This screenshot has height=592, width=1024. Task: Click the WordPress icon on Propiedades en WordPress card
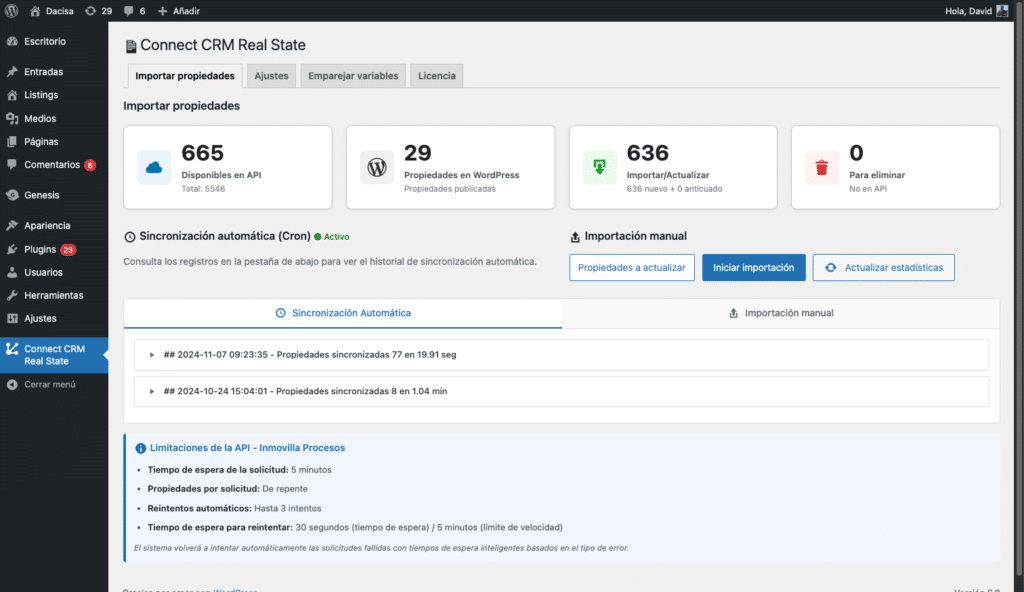[x=376, y=167]
